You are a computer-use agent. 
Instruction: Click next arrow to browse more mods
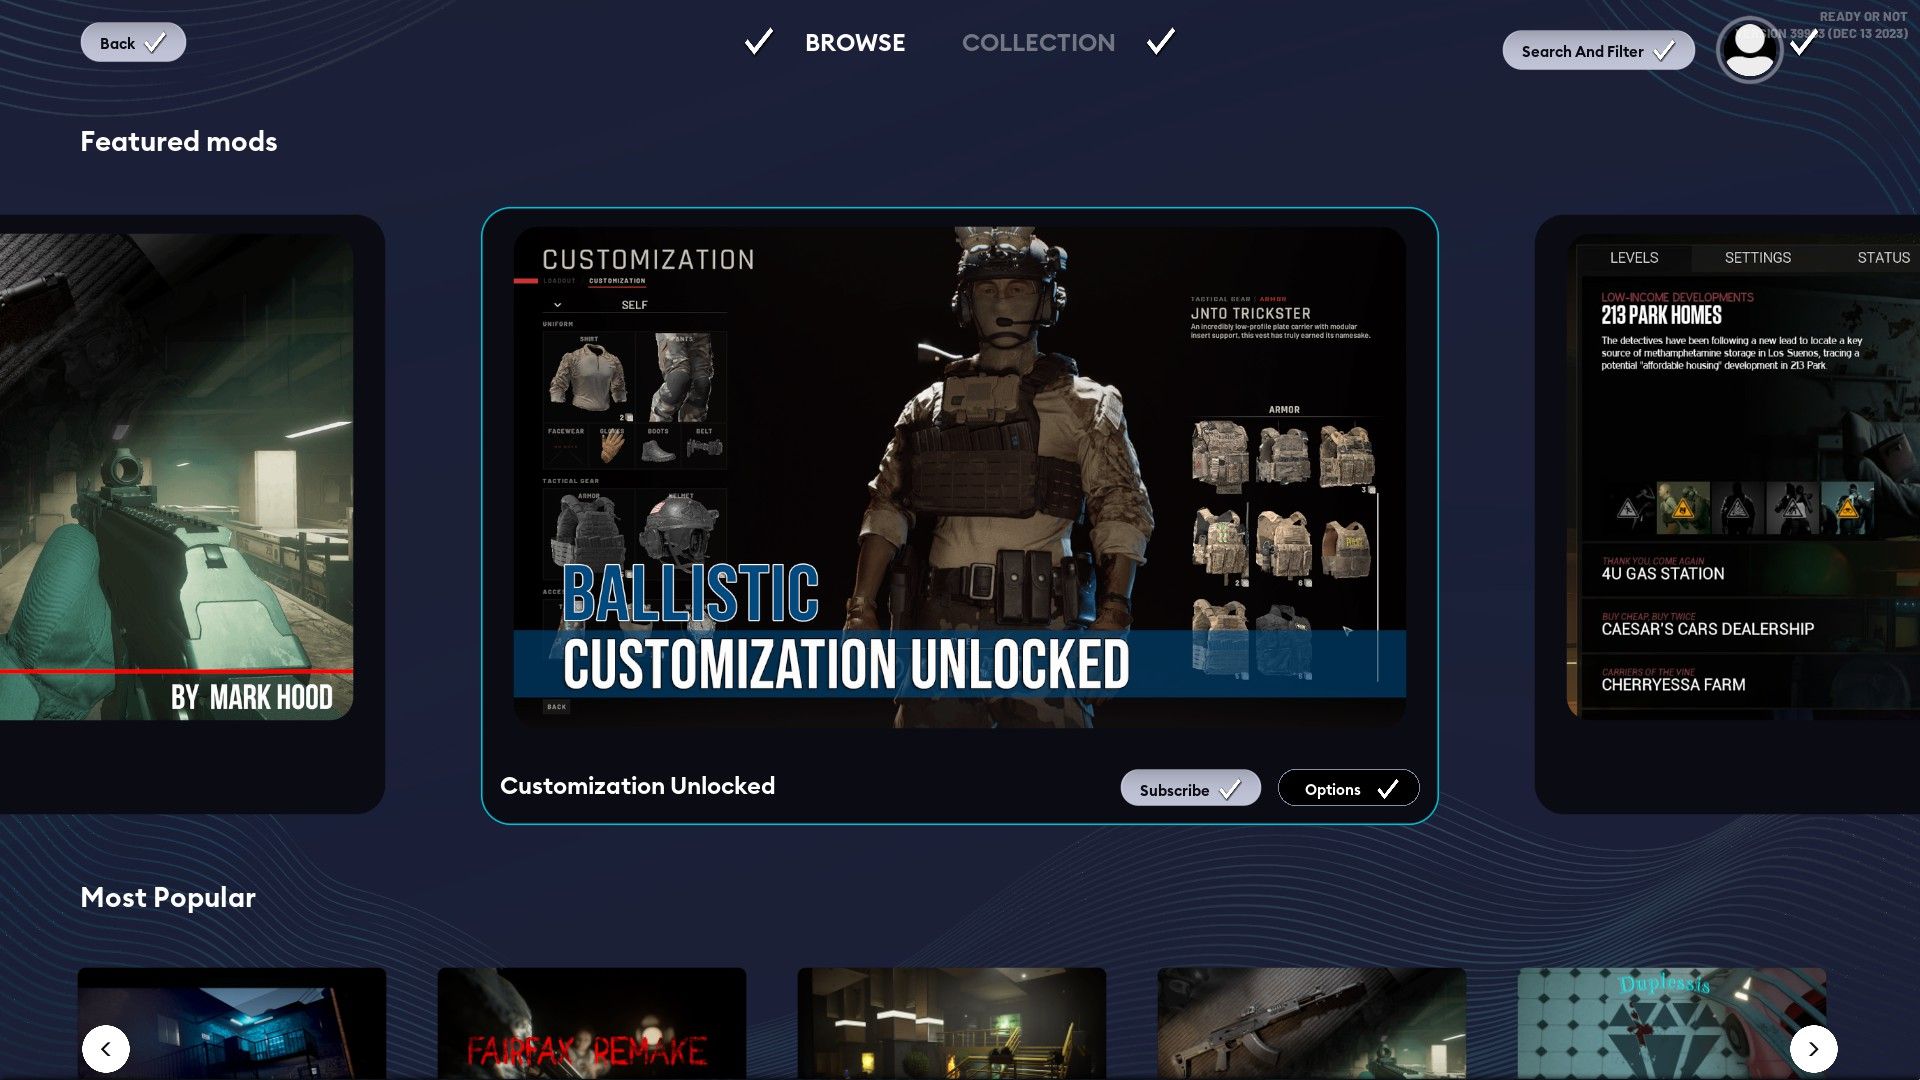pos(1815,1047)
